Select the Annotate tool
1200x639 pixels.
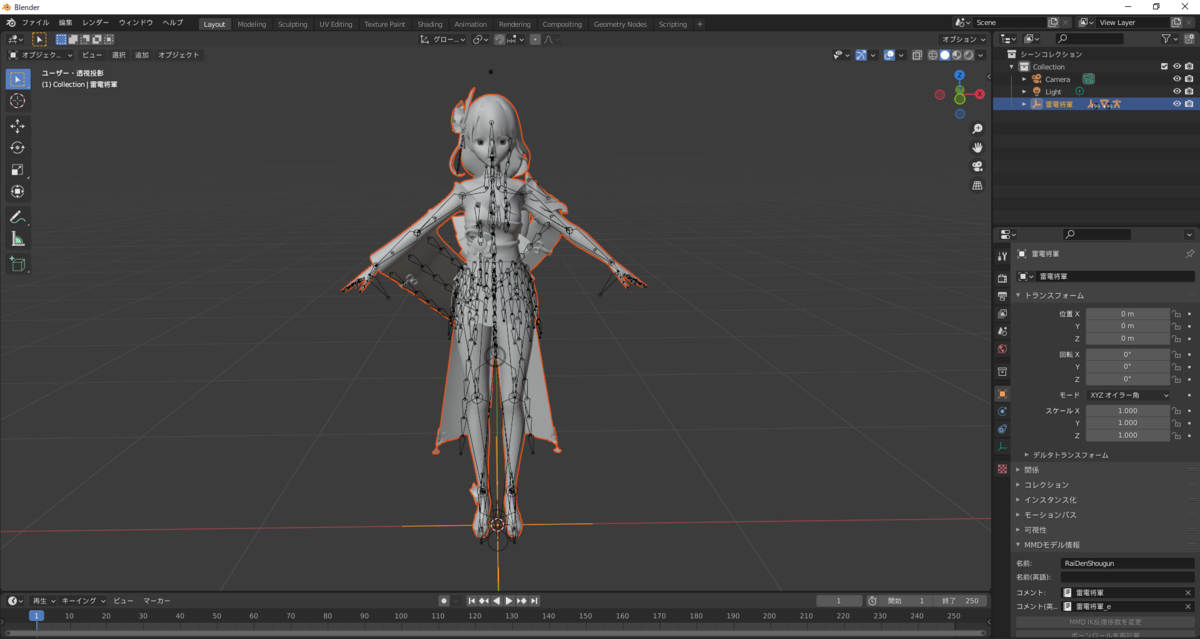coord(17,217)
